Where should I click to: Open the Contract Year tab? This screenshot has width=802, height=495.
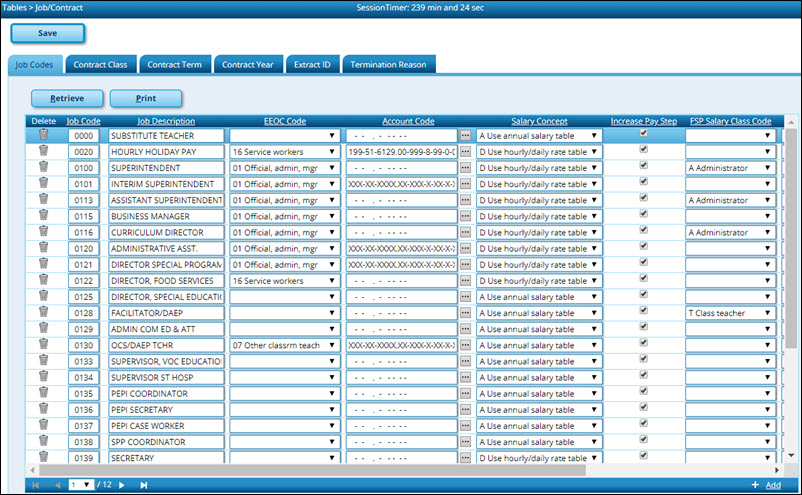coord(248,64)
